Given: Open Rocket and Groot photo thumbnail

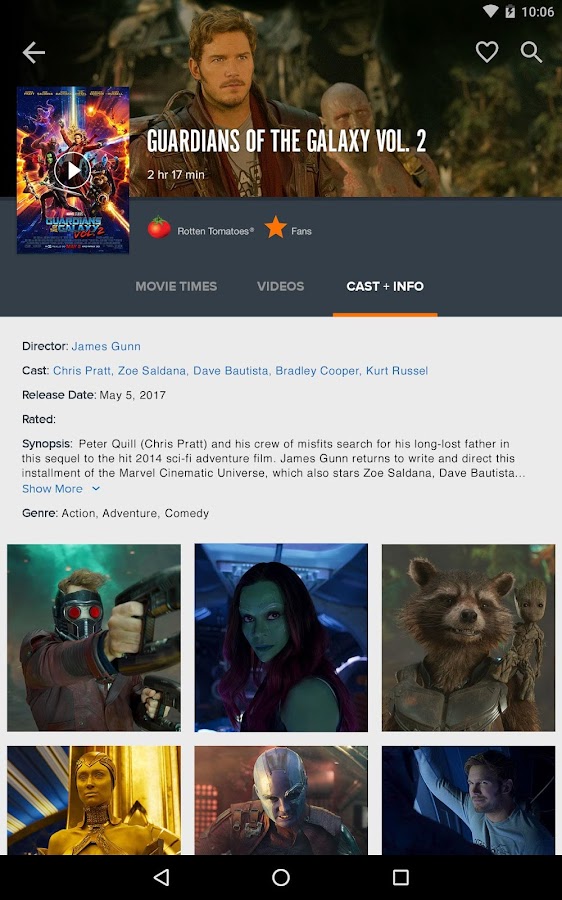Looking at the screenshot, I should (x=468, y=638).
